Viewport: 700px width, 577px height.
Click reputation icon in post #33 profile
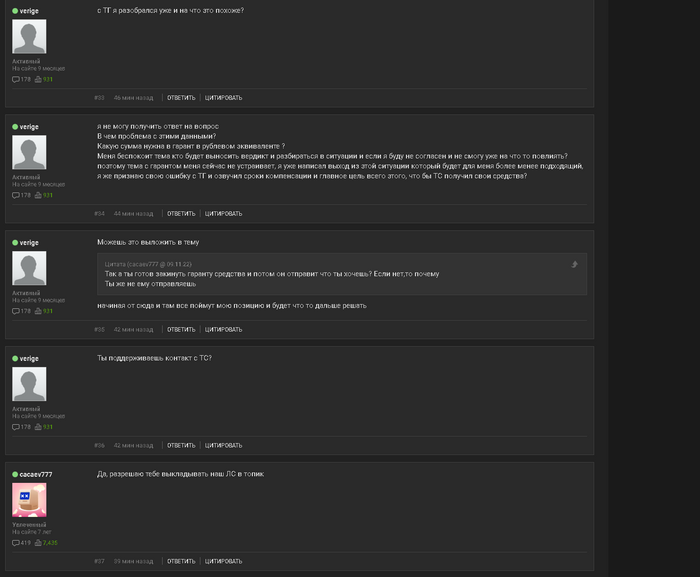click(38, 79)
